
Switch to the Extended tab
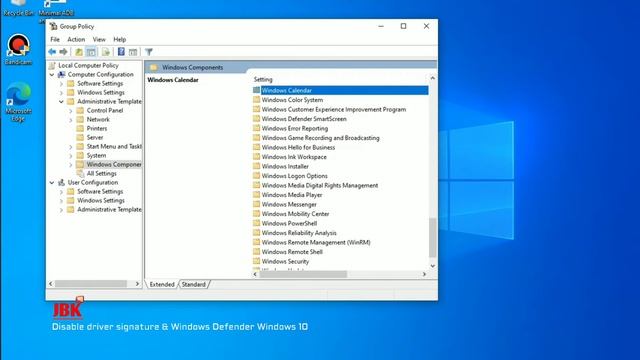click(162, 284)
